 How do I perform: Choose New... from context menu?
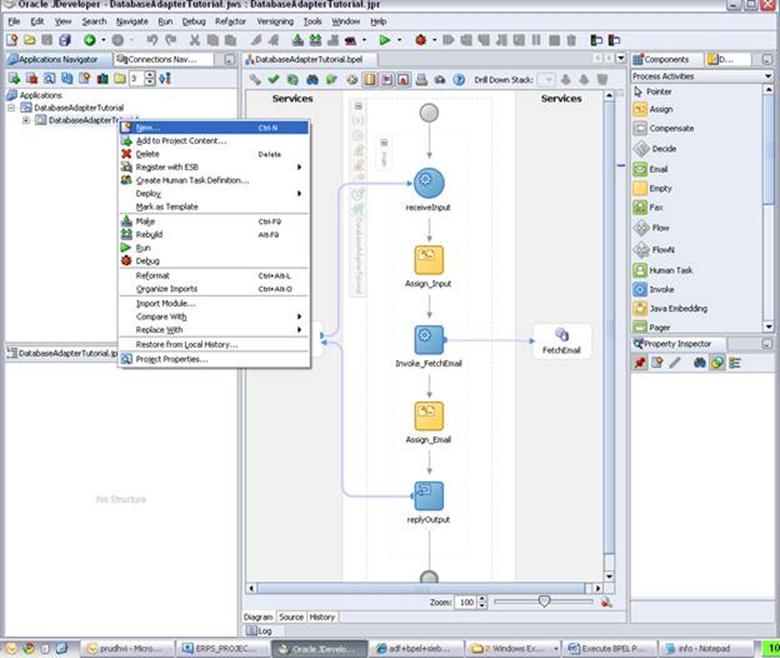click(214, 128)
